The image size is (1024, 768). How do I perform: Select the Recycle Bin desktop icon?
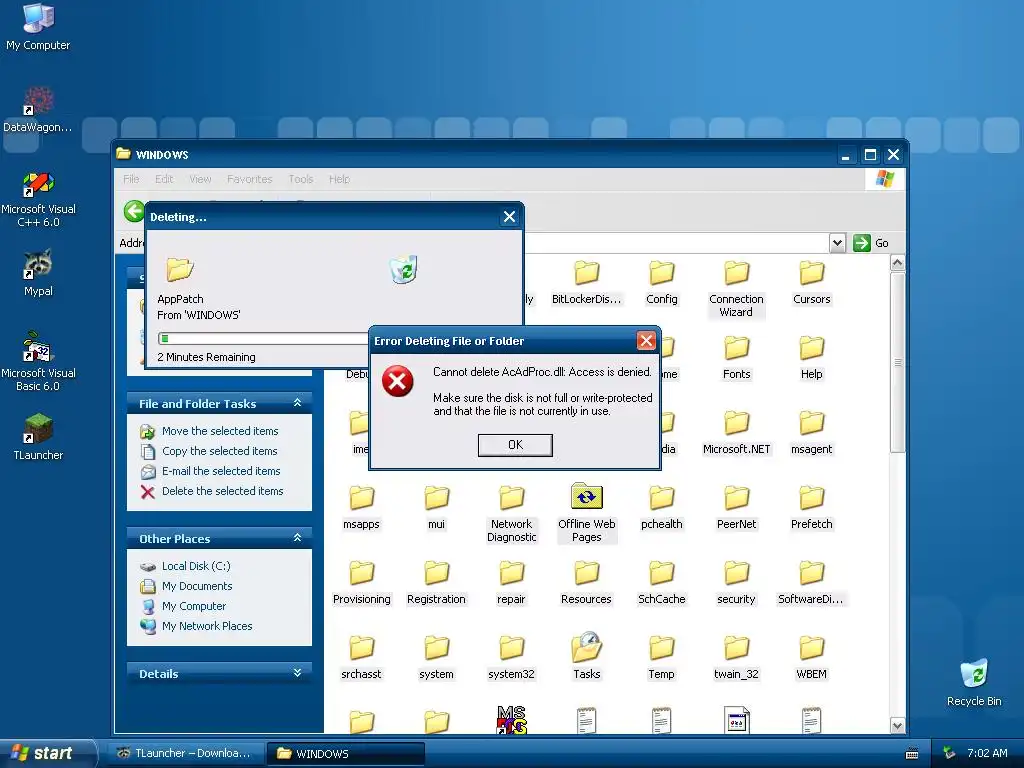974,682
